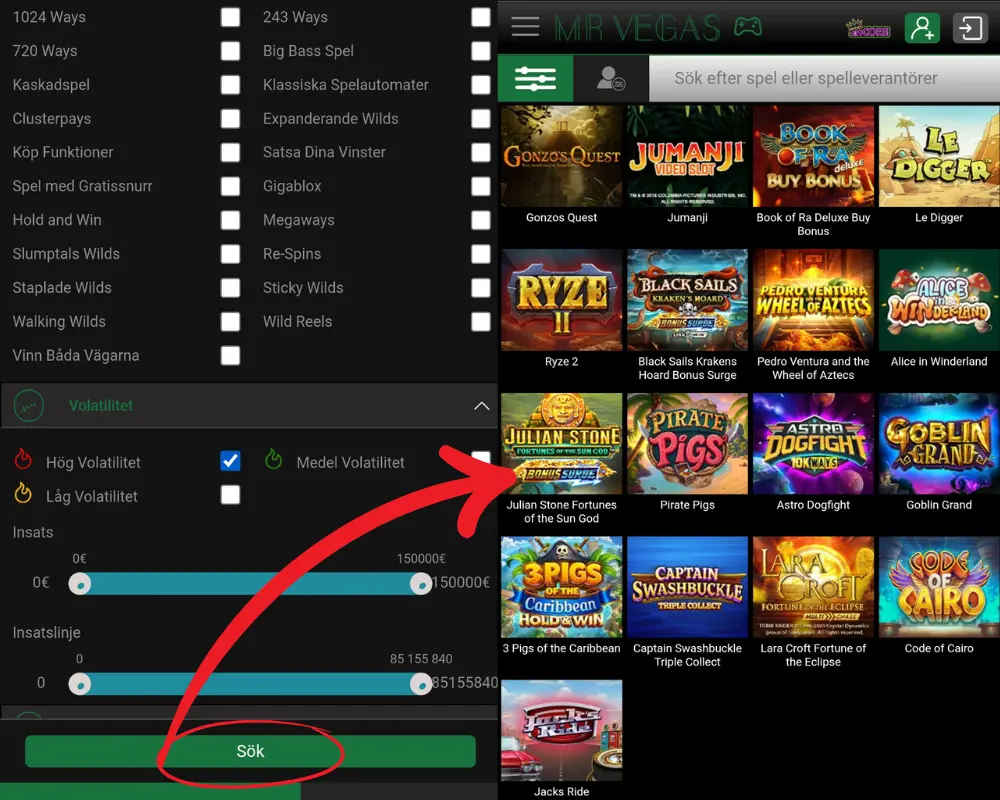Open the Gonzos Quest game thumbnail
Viewport: 1000px width, 800px height.
tap(561, 156)
